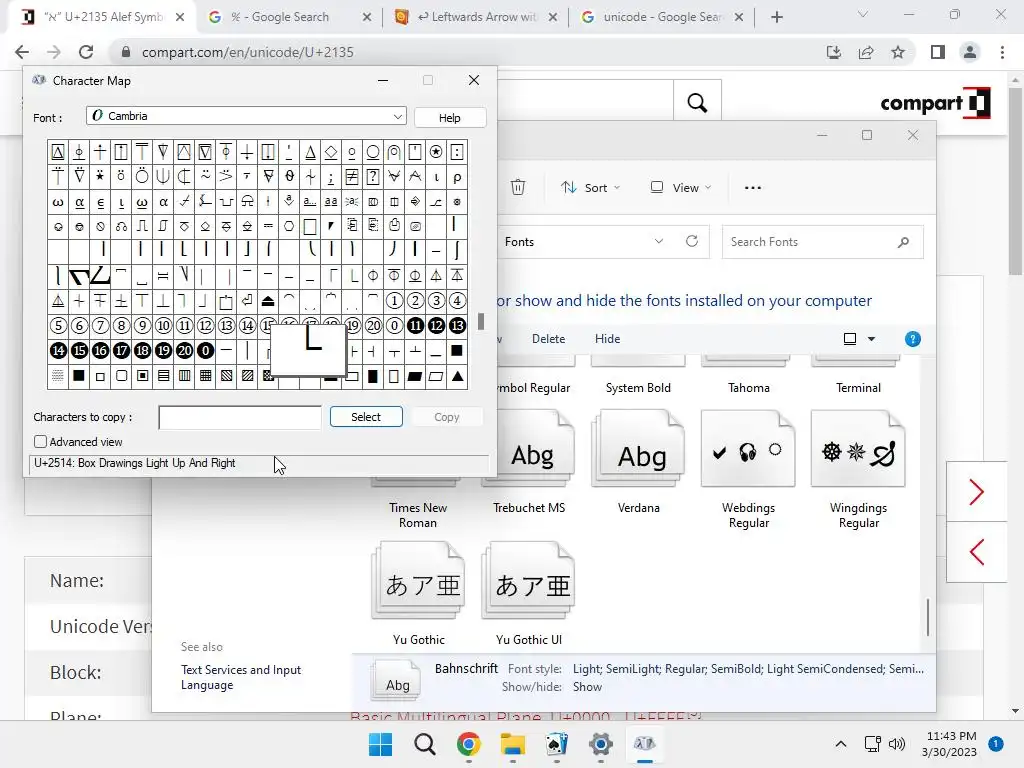Show hidden system tray icons
Image resolution: width=1024 pixels, height=768 pixels.
point(841,744)
